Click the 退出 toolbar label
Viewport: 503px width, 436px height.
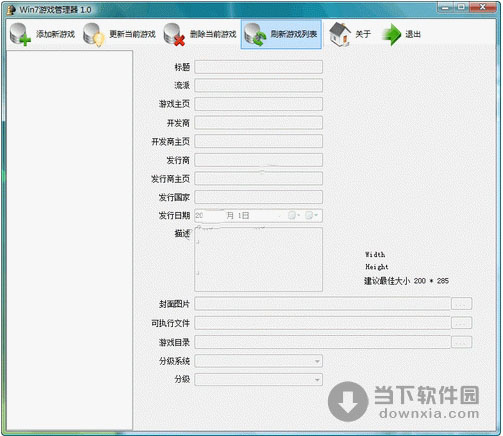[413, 34]
